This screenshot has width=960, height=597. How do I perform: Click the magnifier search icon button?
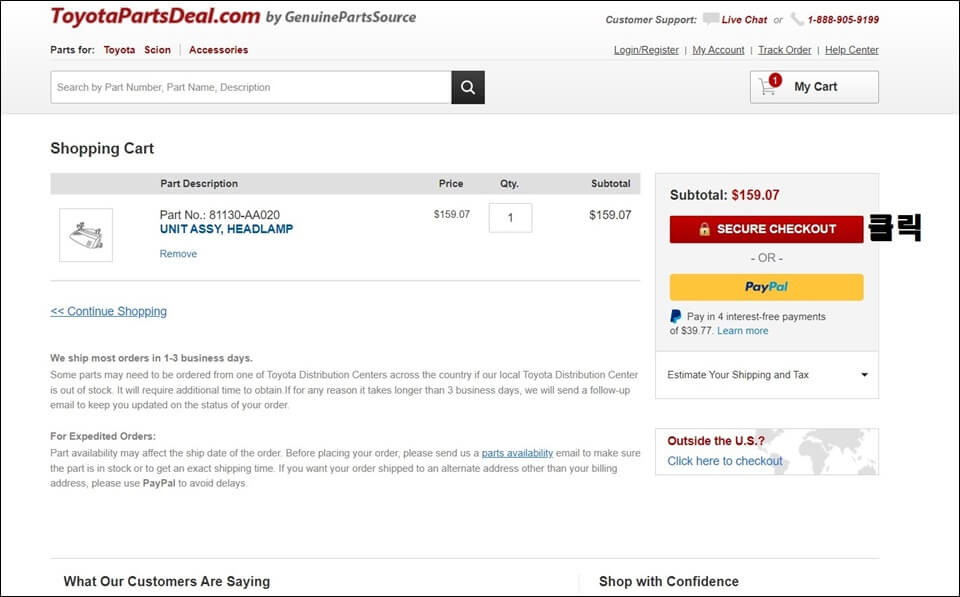(x=468, y=87)
